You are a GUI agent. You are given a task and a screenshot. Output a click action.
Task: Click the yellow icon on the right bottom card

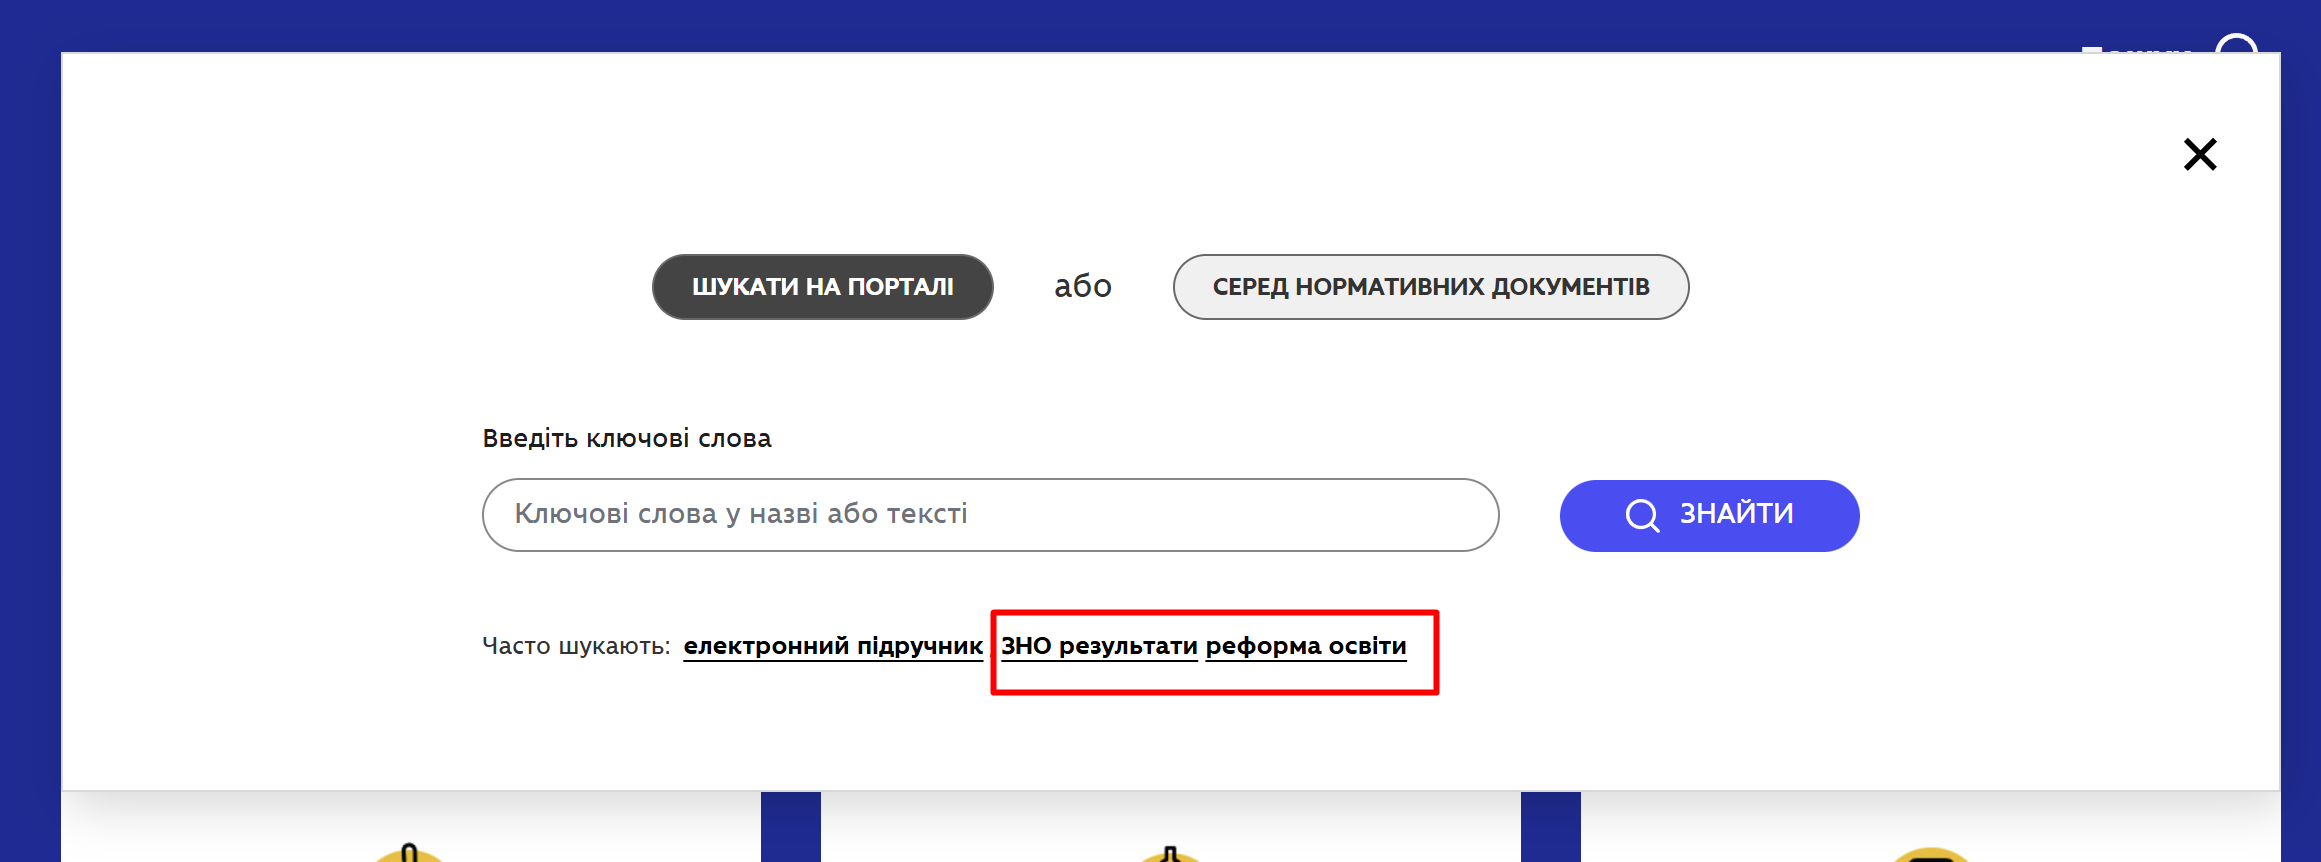coord(1930,855)
